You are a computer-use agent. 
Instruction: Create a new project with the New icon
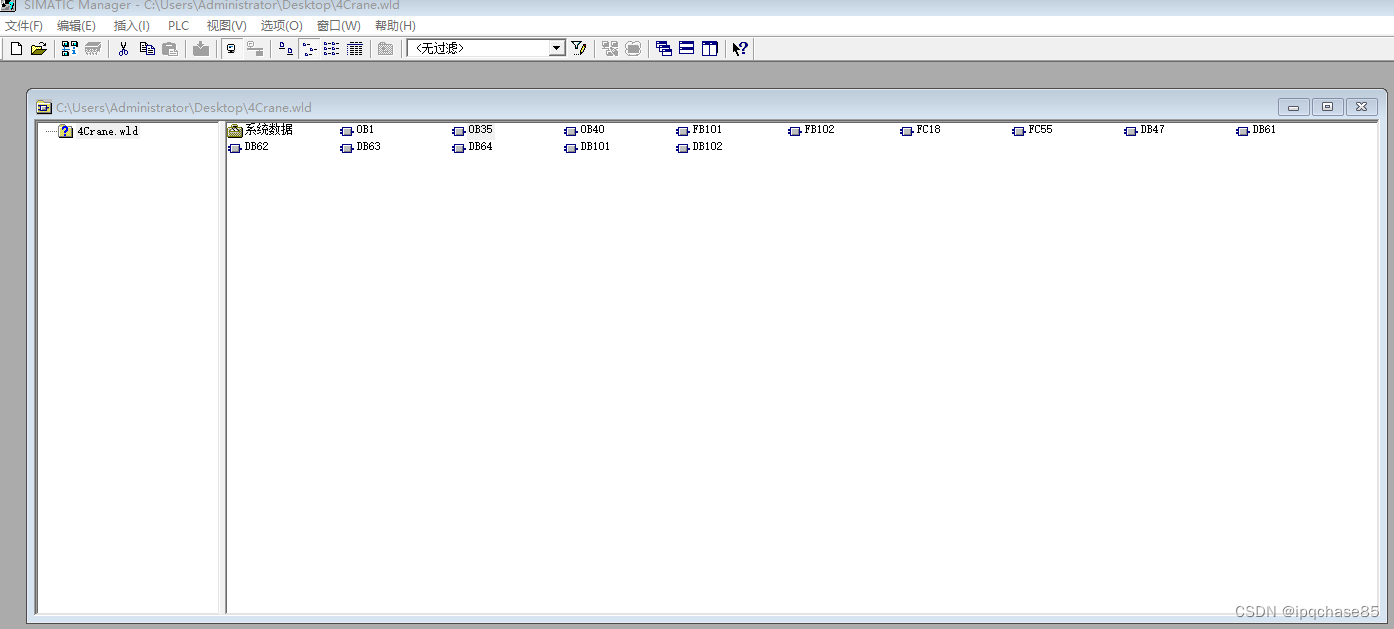[x=16, y=48]
